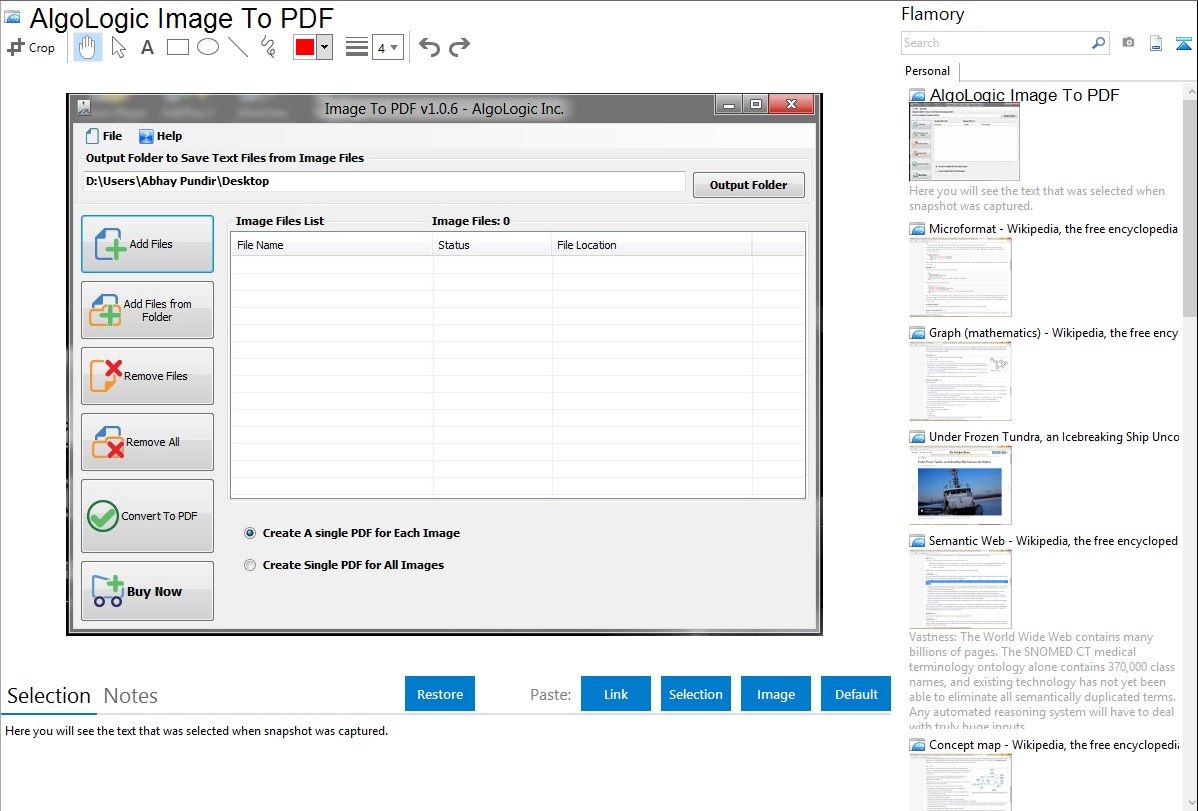The image size is (1198, 811).
Task: Click the Image To PDF titlebar app icon
Action: tap(84, 108)
